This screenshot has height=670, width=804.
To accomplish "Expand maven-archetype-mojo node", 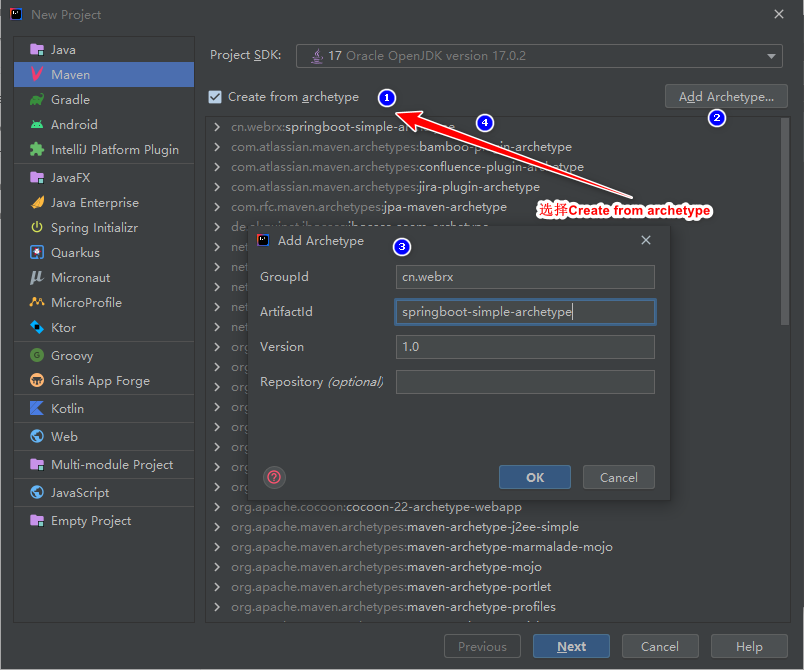I will [217, 567].
